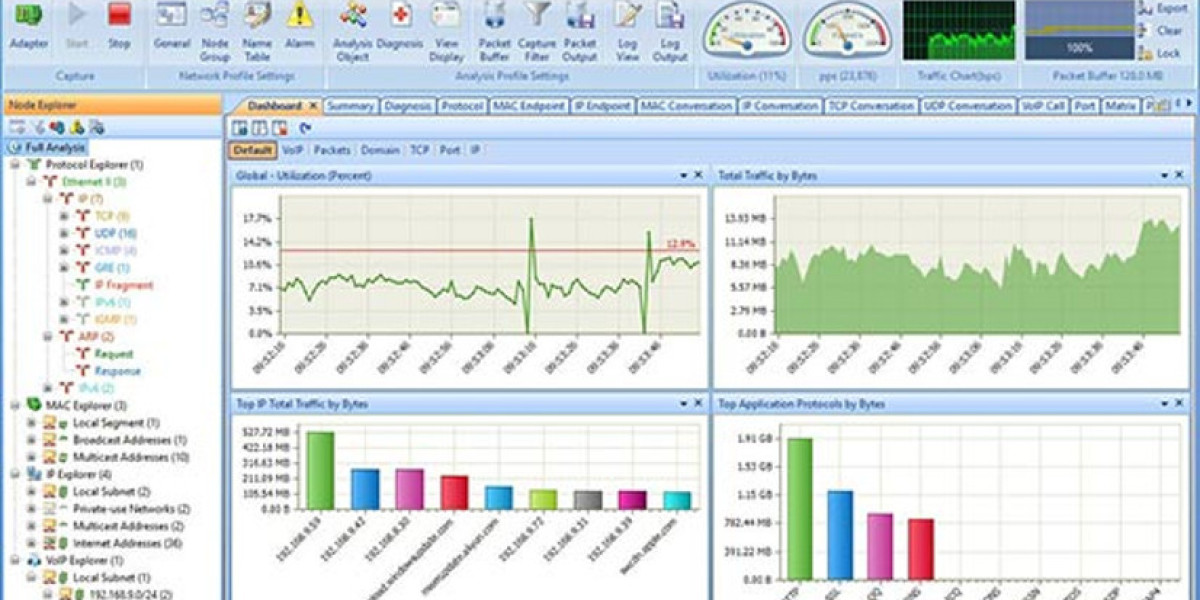
Task: Open the IP Endpoint tab
Action: [603, 106]
